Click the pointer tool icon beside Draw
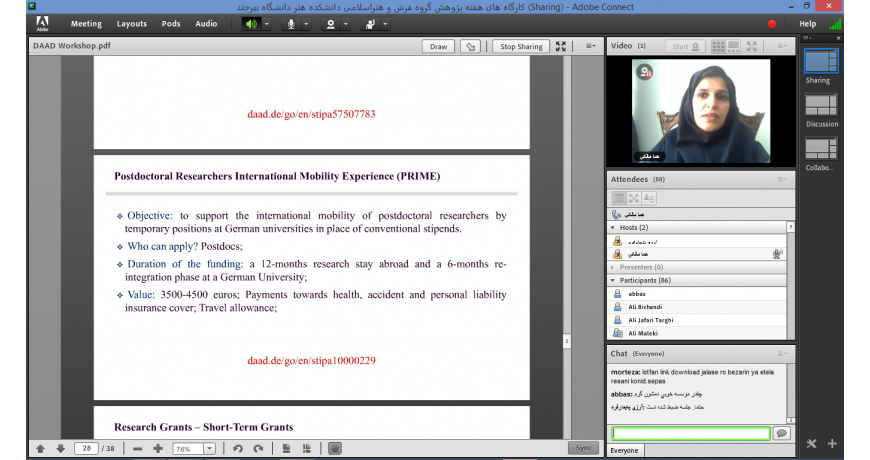Screen dimensions: 870x460 (471, 47)
